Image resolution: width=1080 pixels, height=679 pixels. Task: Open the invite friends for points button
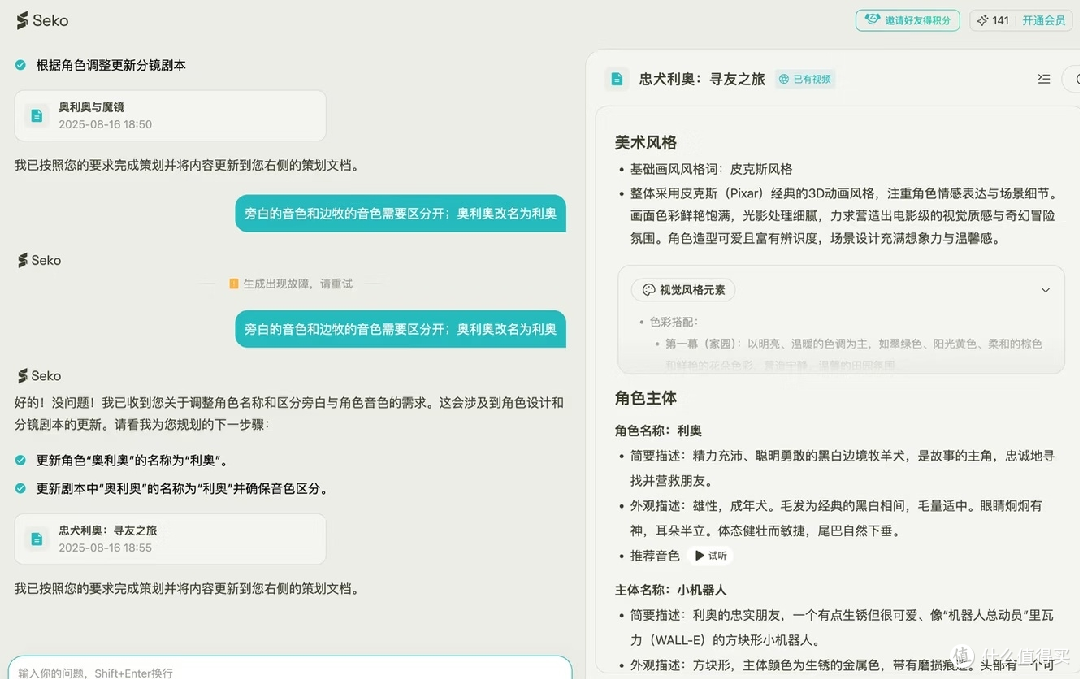click(908, 20)
